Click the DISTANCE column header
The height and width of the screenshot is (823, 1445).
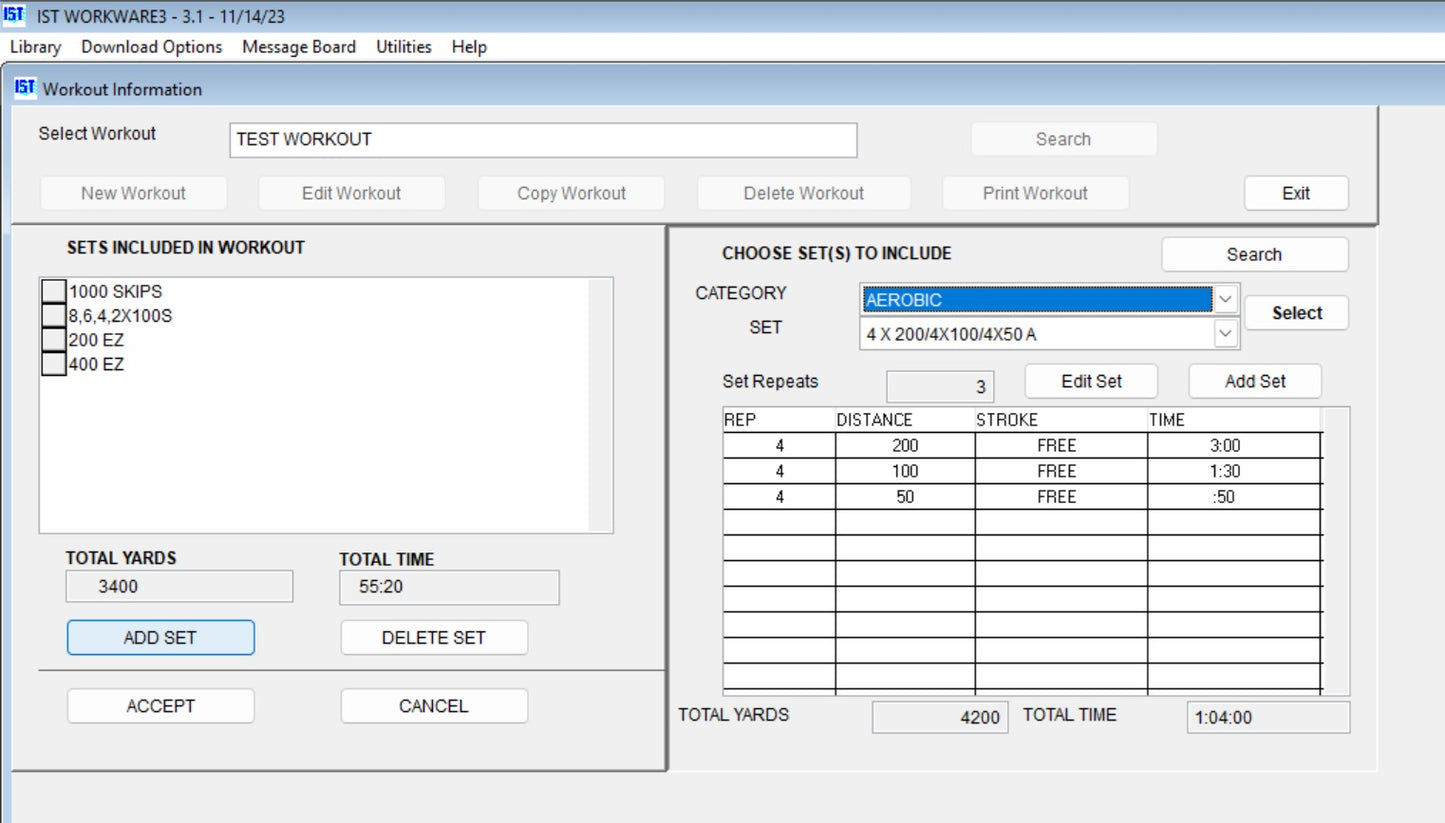[905, 420]
